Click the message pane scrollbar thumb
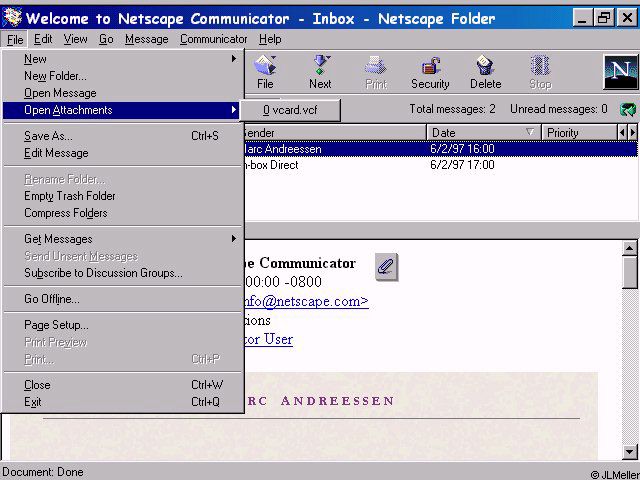Viewport: 640px width, 480px height. [630, 273]
